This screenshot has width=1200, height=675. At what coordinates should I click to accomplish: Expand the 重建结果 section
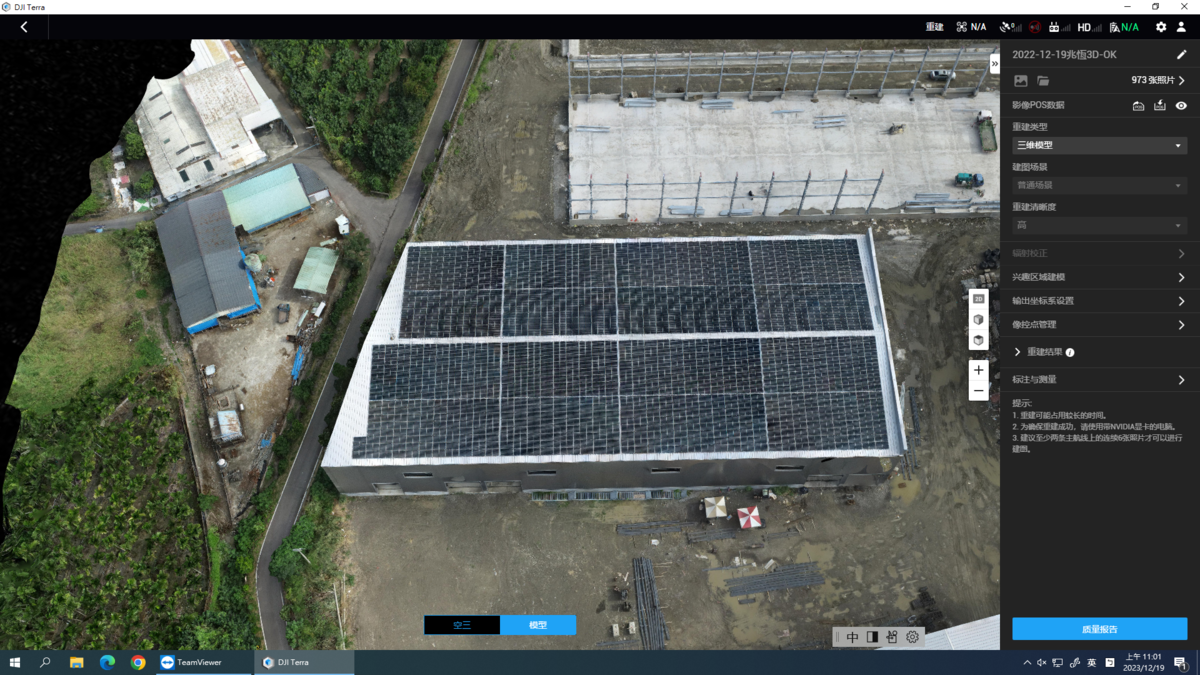tap(1018, 352)
